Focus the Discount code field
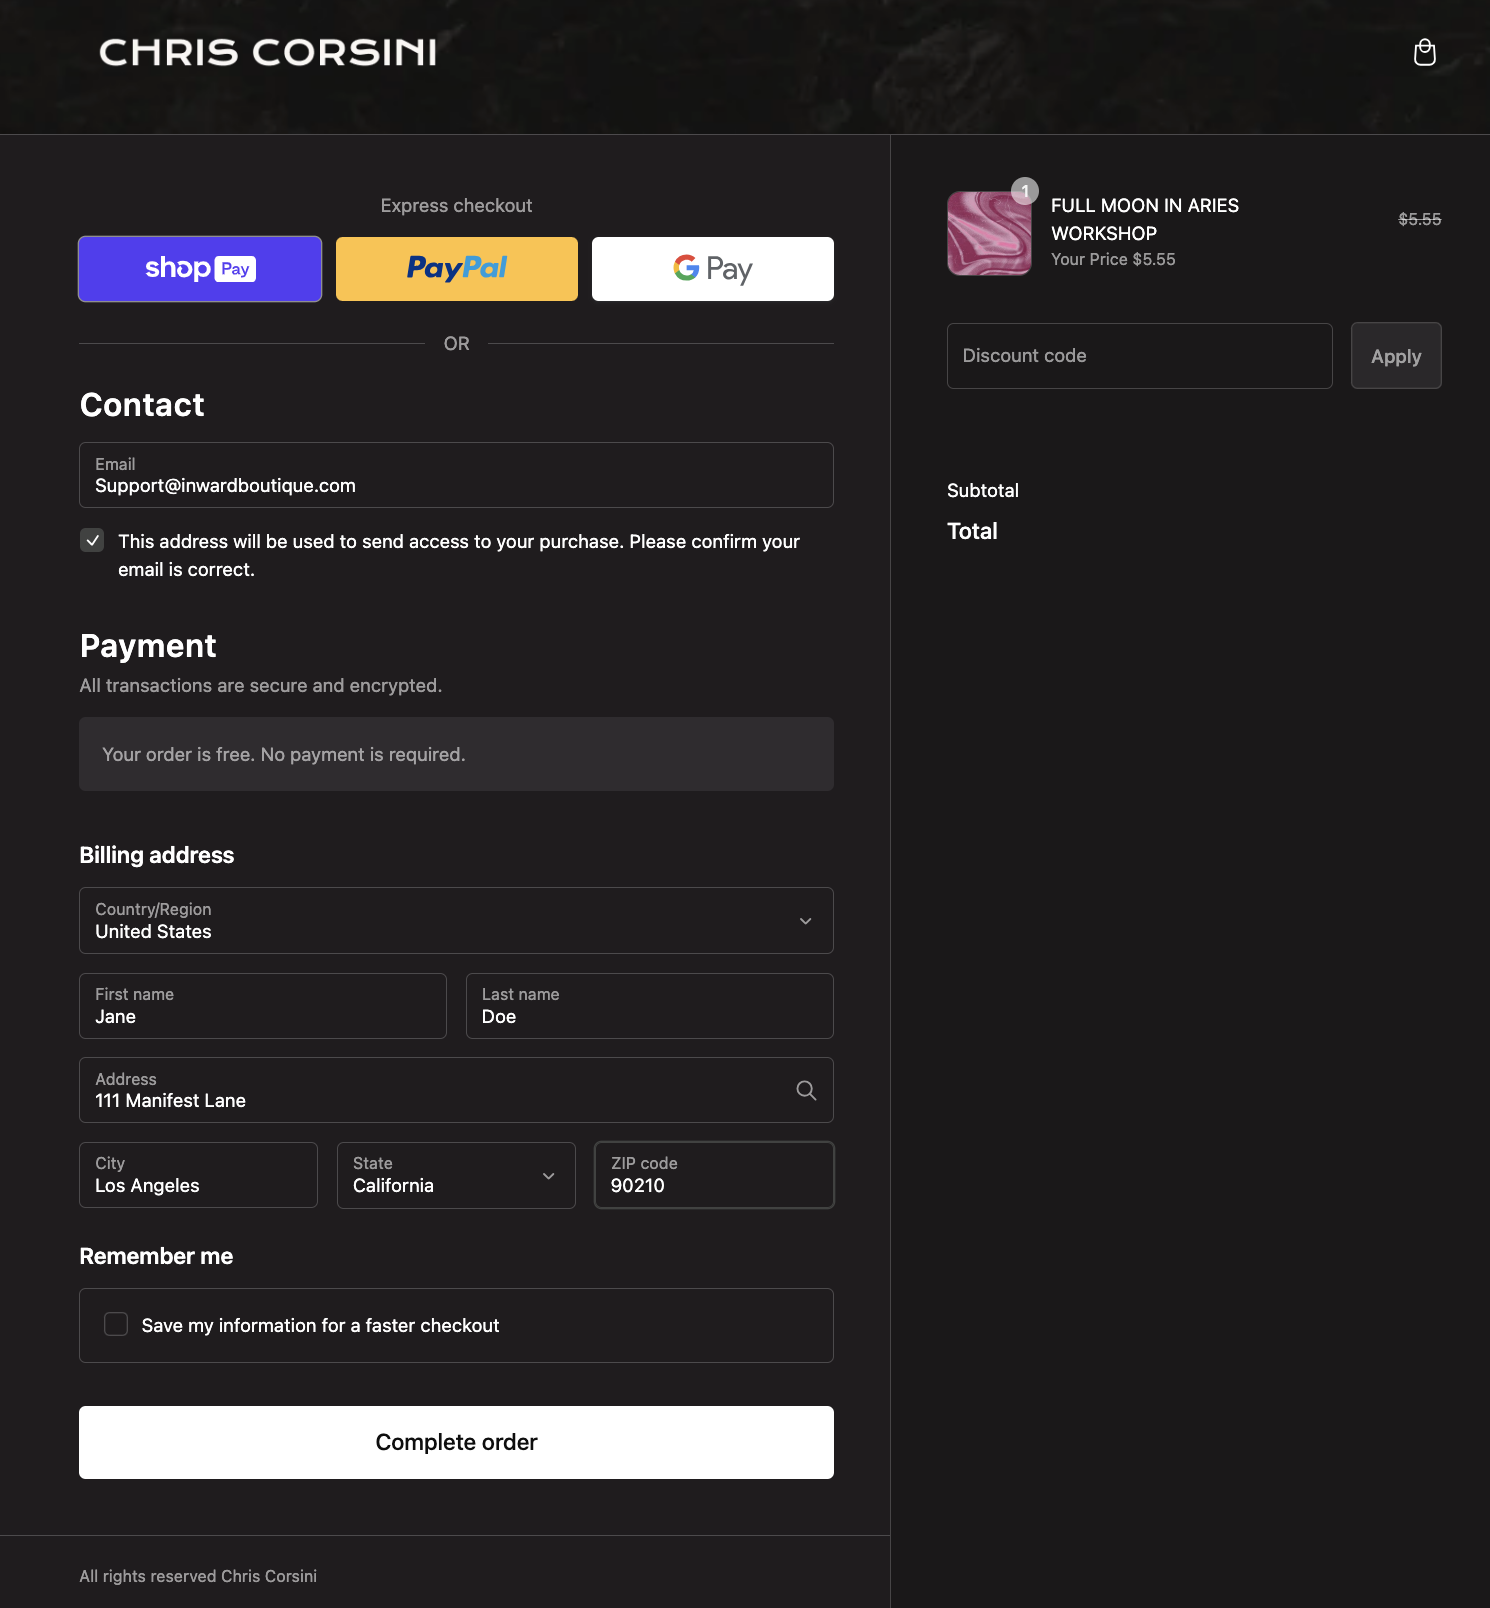Image resolution: width=1490 pixels, height=1608 pixels. (1139, 356)
